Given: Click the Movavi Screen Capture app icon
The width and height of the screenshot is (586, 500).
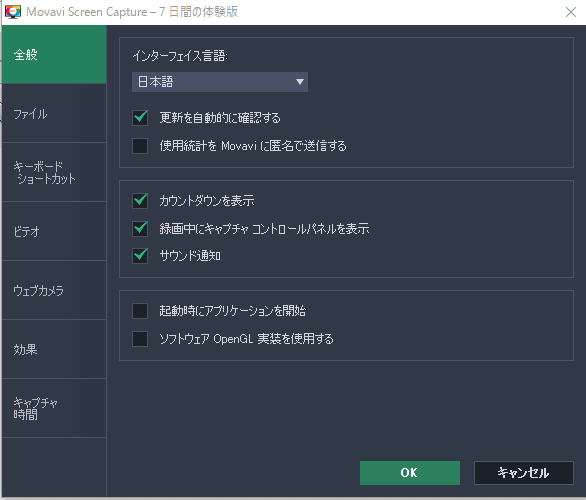Looking at the screenshot, I should [13, 12].
